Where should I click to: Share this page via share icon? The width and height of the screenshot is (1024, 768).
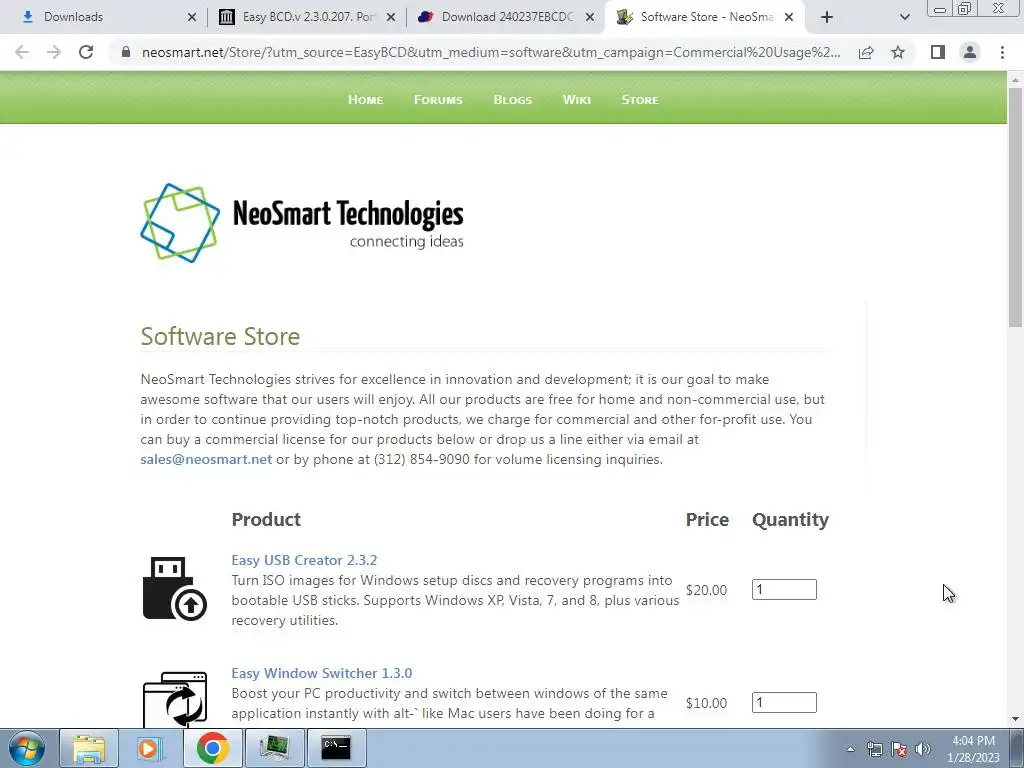pos(866,52)
